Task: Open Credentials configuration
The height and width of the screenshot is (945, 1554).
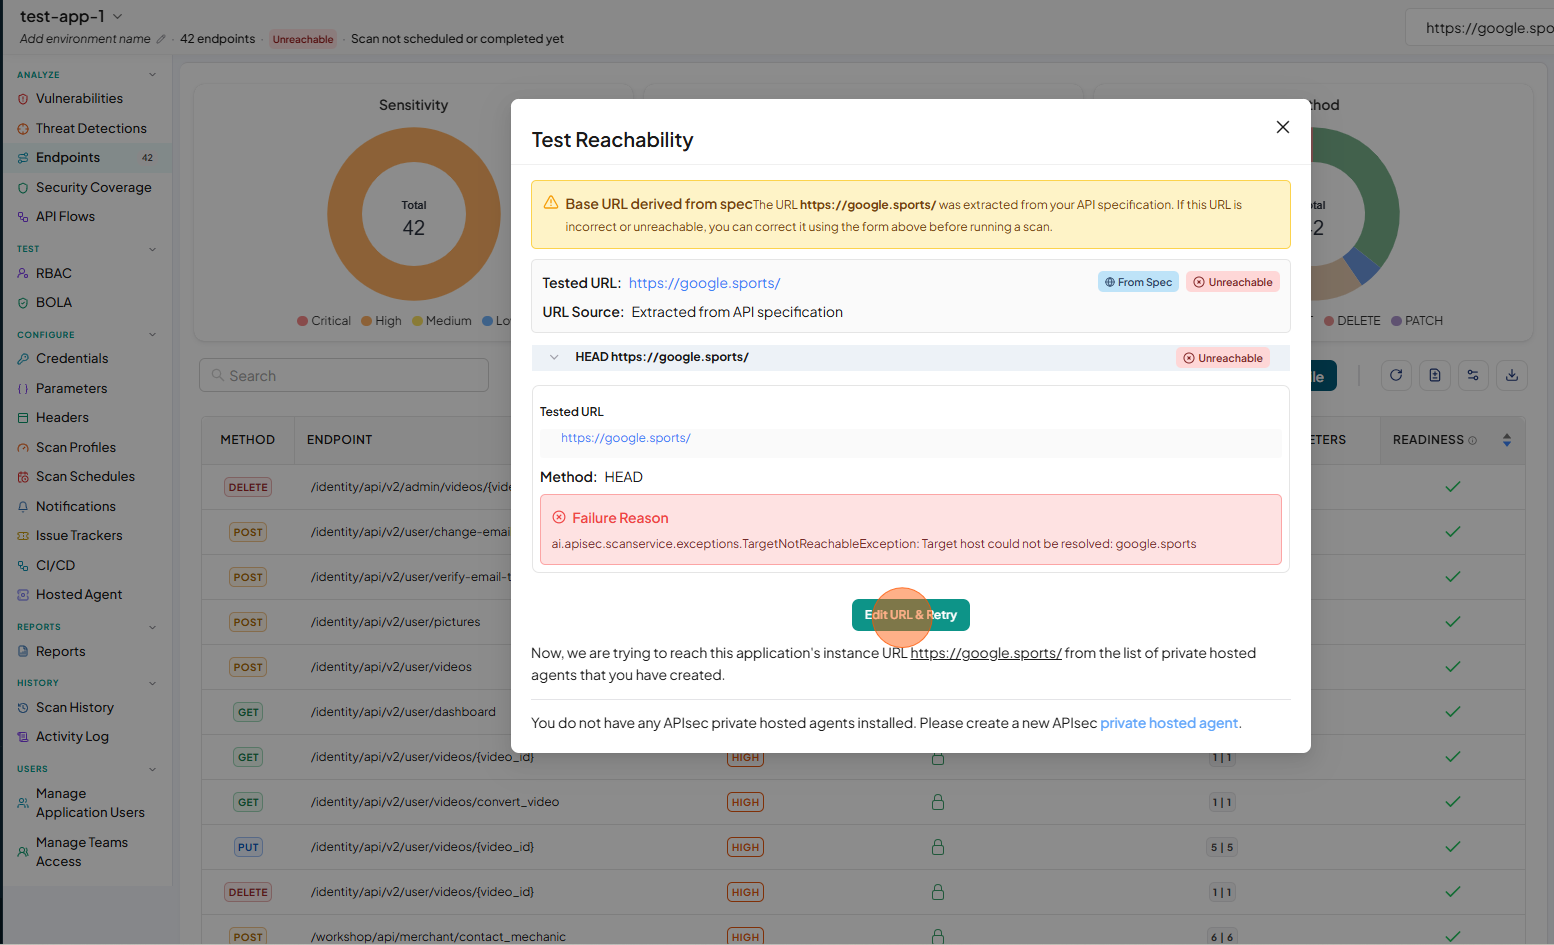Action: [72, 358]
